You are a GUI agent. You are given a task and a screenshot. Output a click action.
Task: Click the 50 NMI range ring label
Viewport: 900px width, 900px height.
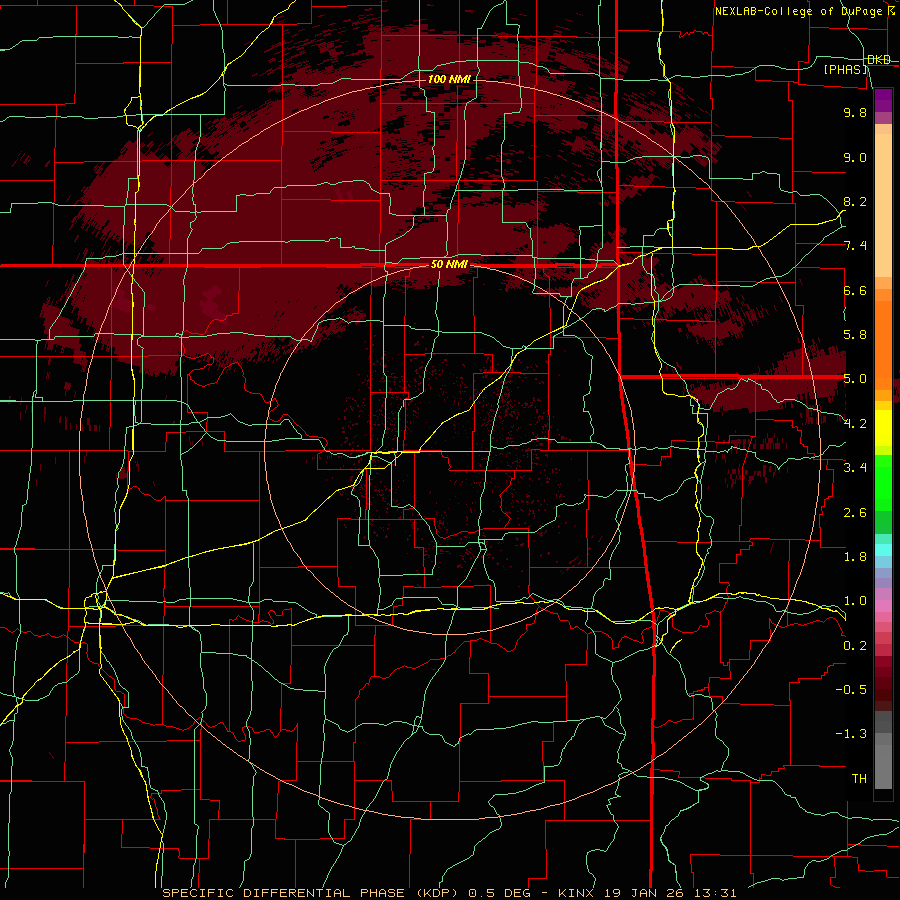click(449, 265)
